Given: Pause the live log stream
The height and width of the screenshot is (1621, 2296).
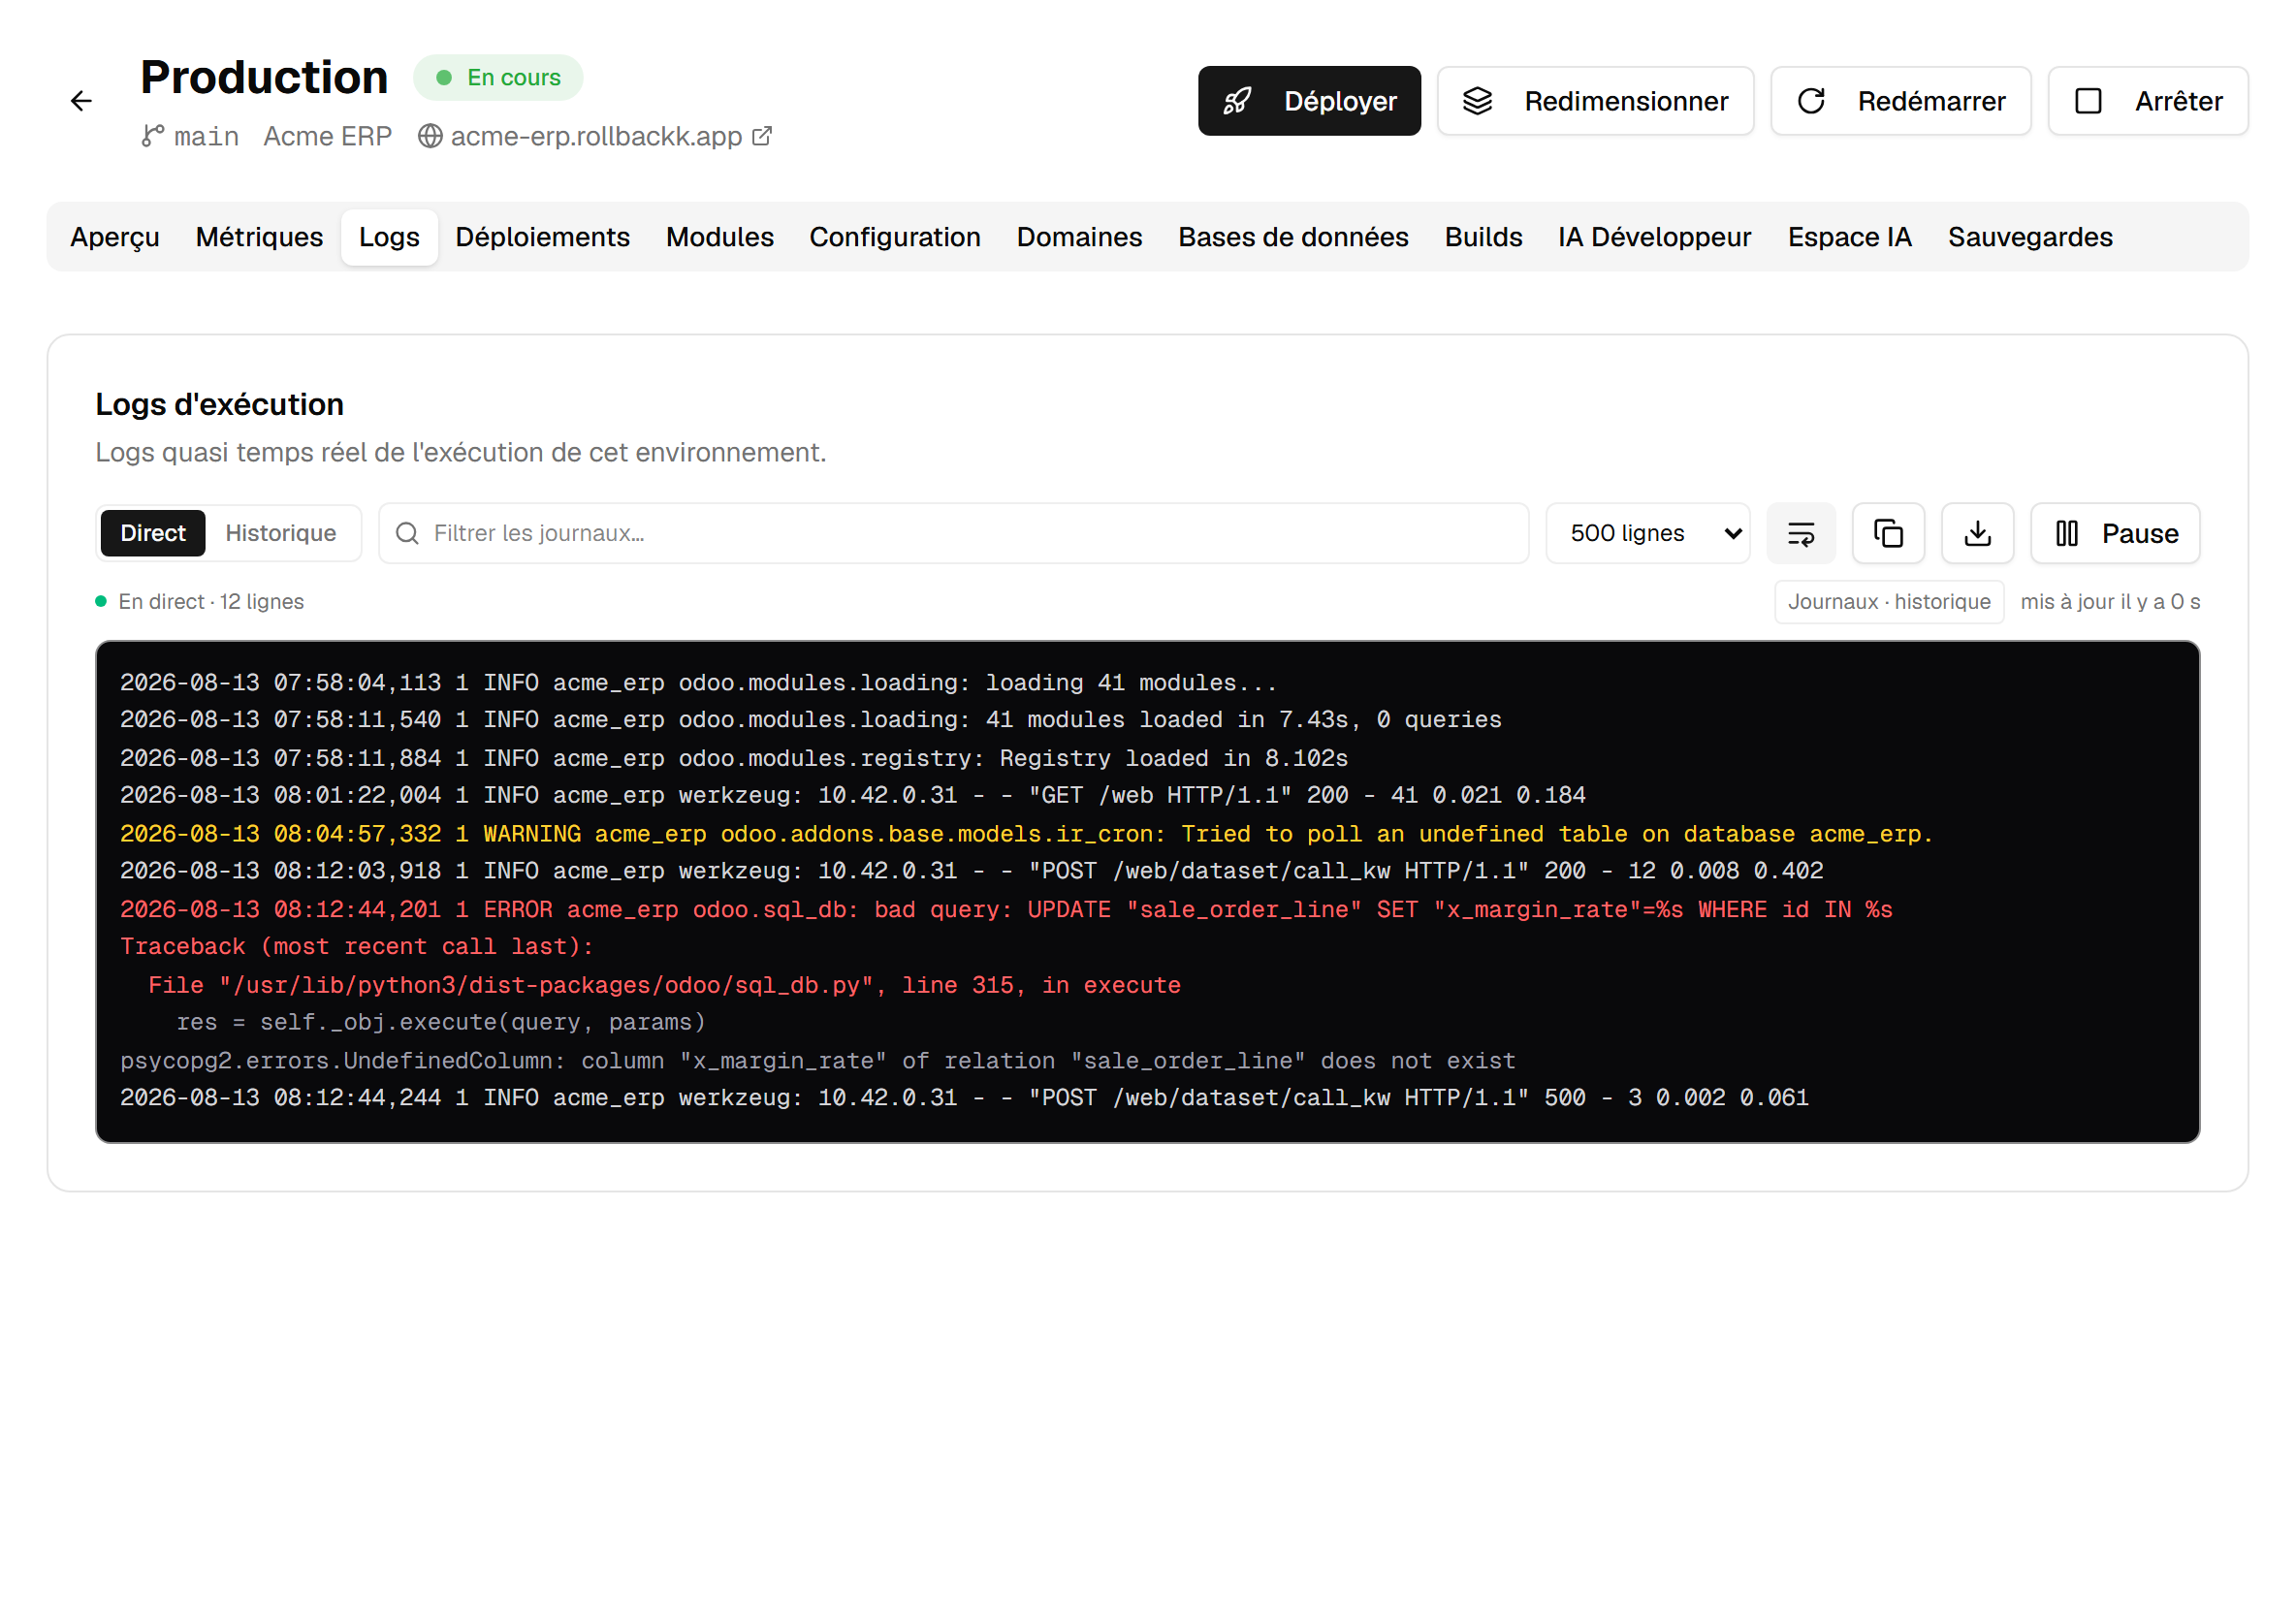Looking at the screenshot, I should [x=2115, y=534].
